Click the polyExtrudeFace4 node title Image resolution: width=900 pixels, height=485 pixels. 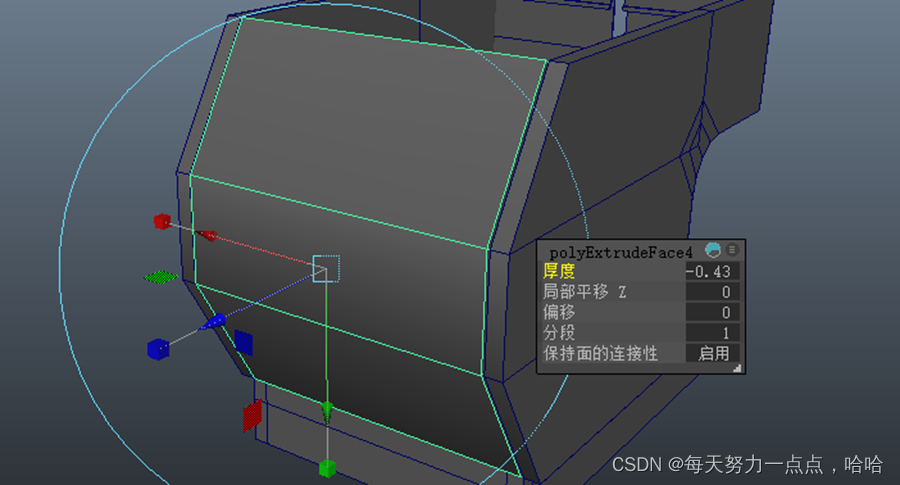[x=620, y=253]
